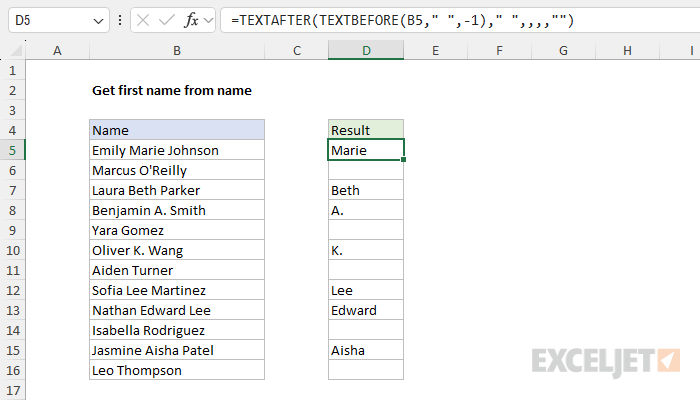
Task: Select row 2 header
Action: (x=12, y=90)
